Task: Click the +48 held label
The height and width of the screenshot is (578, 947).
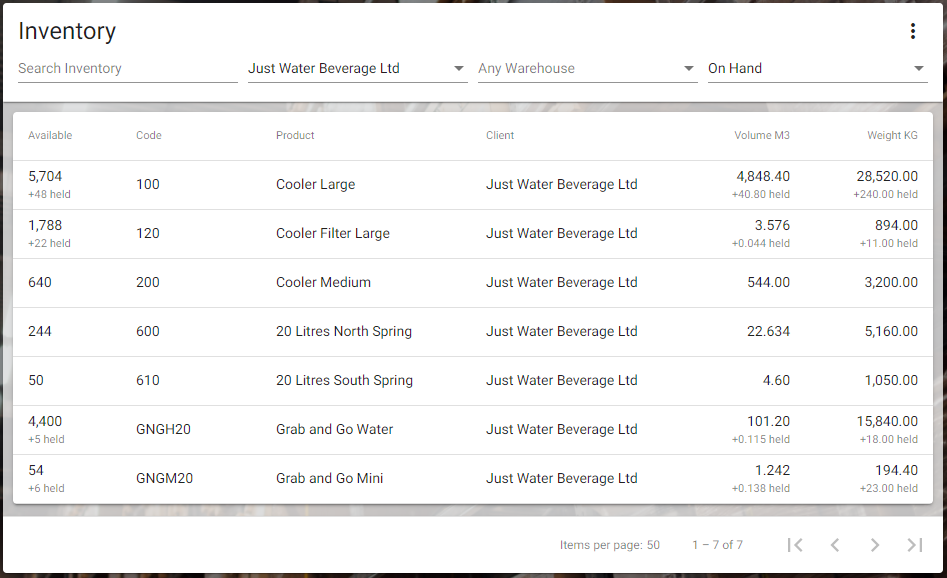Action: point(49,194)
